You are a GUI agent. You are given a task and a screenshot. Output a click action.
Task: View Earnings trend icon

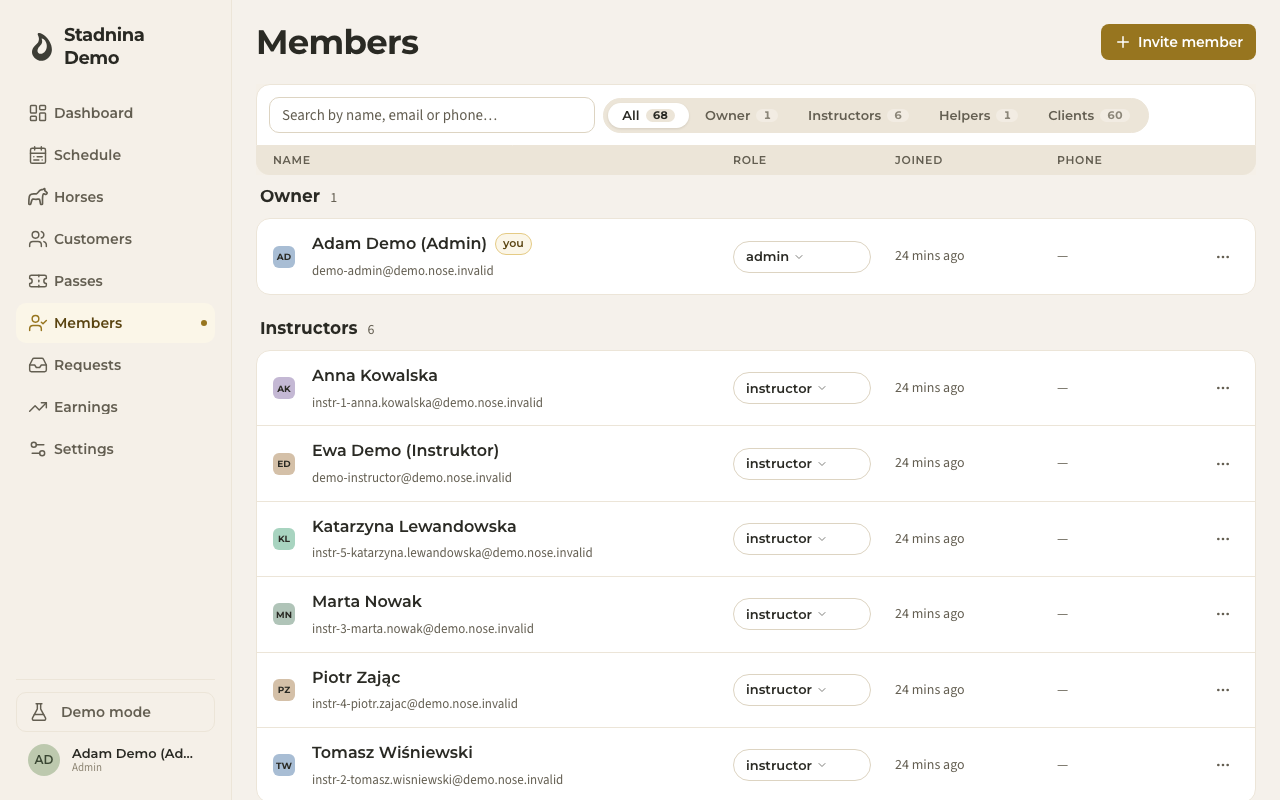click(38, 407)
